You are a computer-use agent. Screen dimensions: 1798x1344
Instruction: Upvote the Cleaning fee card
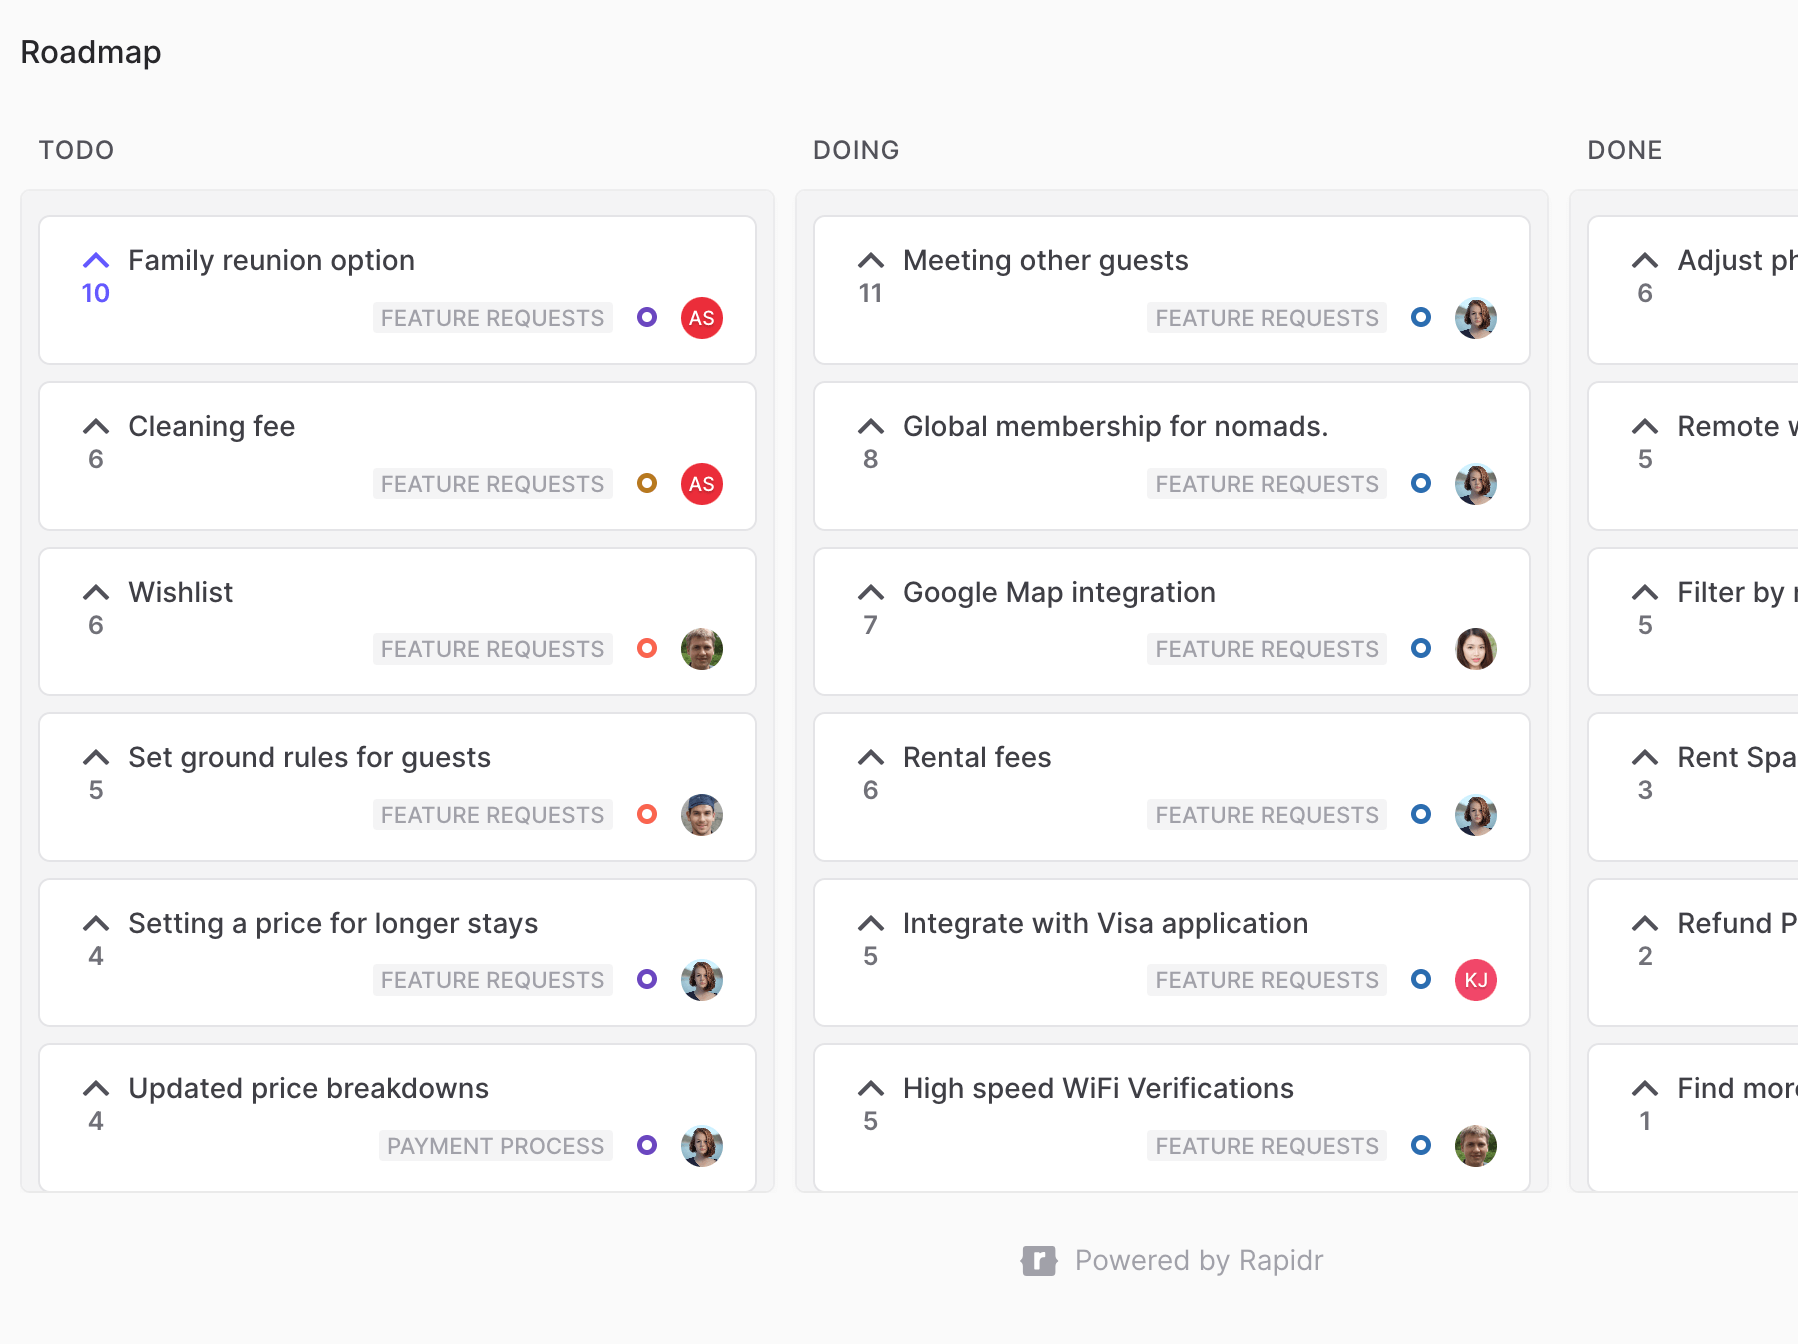click(x=96, y=427)
